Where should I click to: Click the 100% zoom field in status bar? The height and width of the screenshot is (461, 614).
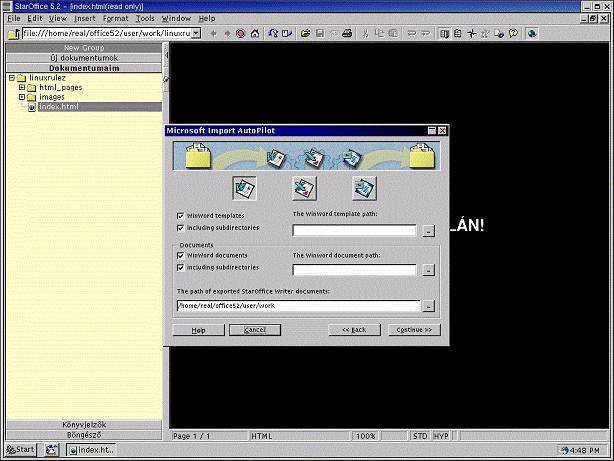(x=365, y=436)
